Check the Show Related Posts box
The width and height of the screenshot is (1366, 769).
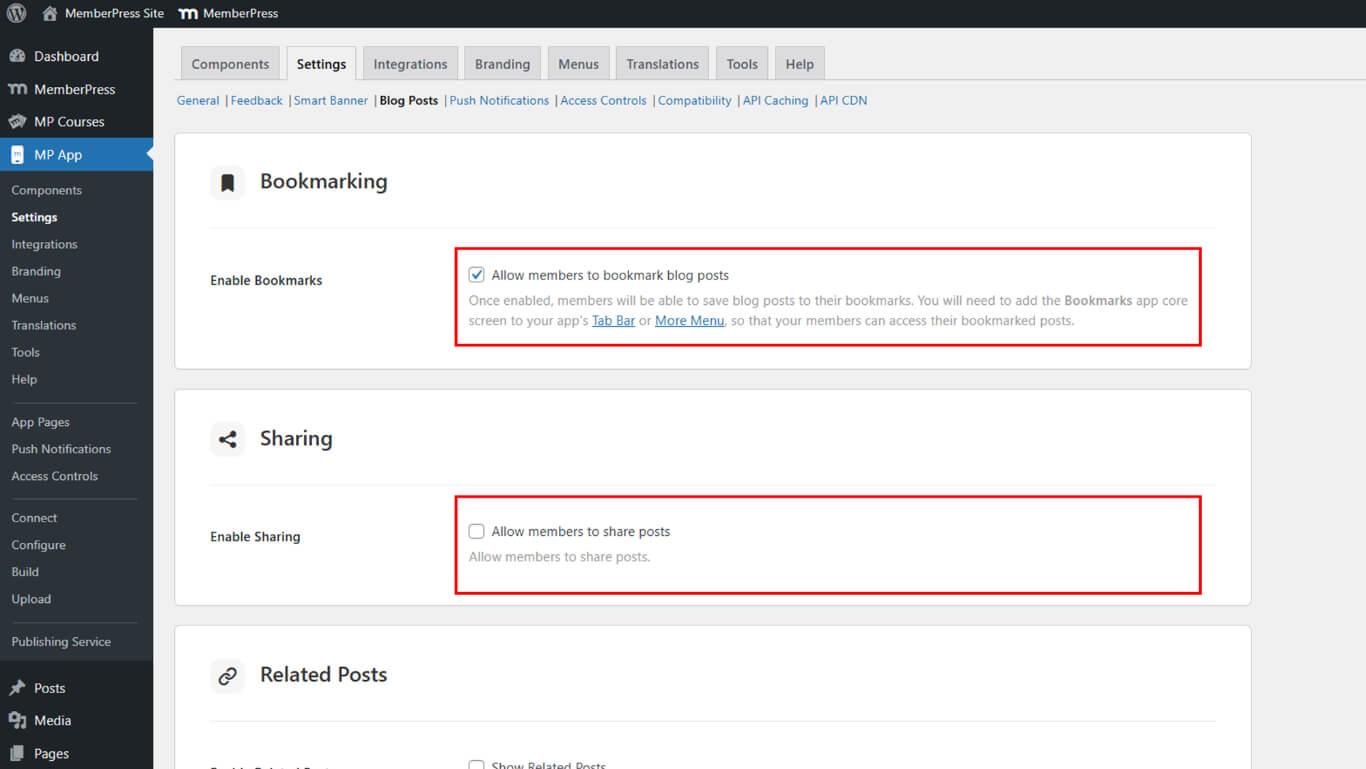[x=476, y=765]
